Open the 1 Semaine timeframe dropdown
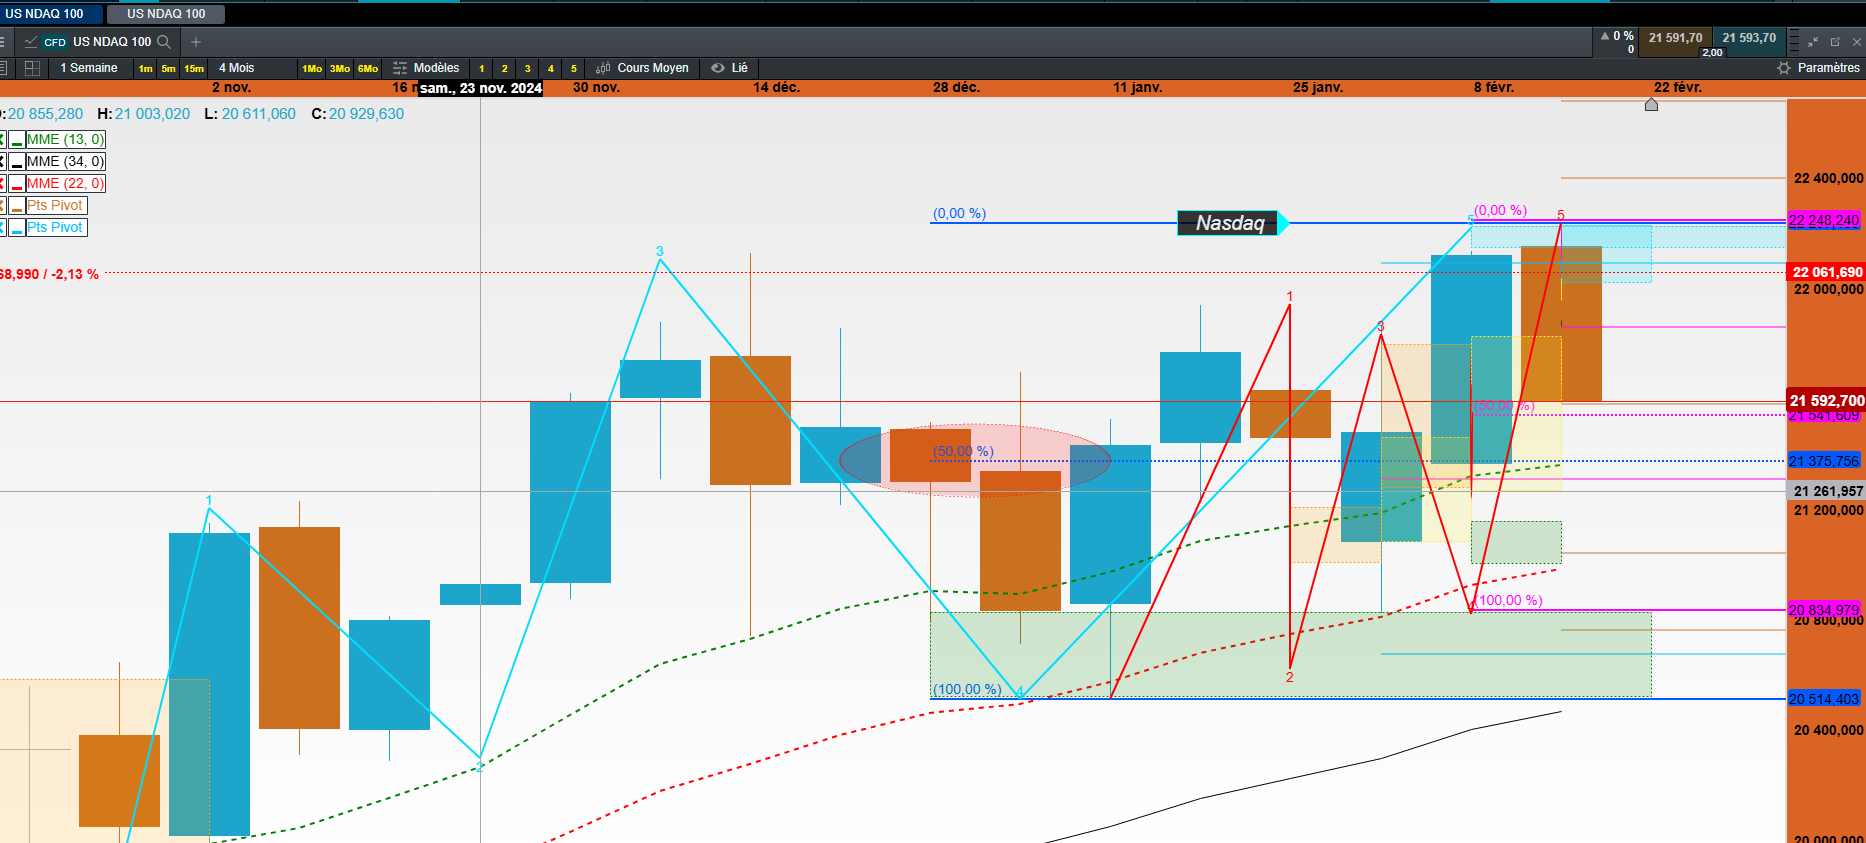1866x843 pixels. 89,68
